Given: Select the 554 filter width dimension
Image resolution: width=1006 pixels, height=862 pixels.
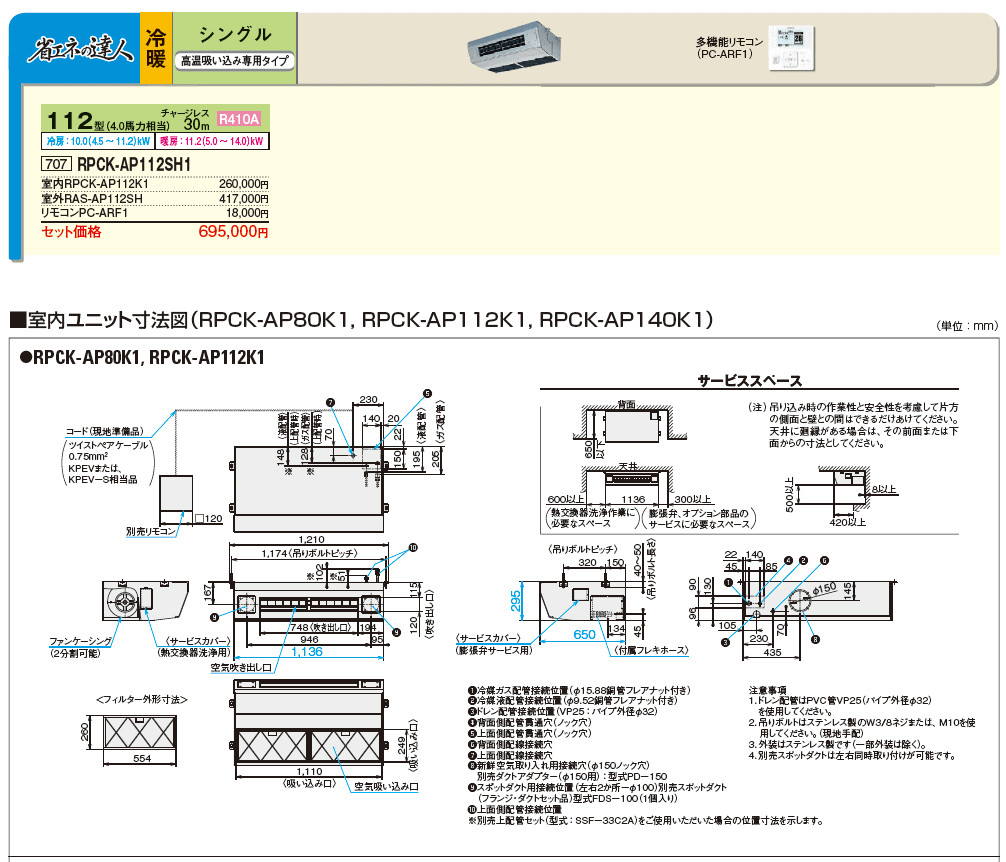Looking at the screenshot, I should 142,758.
